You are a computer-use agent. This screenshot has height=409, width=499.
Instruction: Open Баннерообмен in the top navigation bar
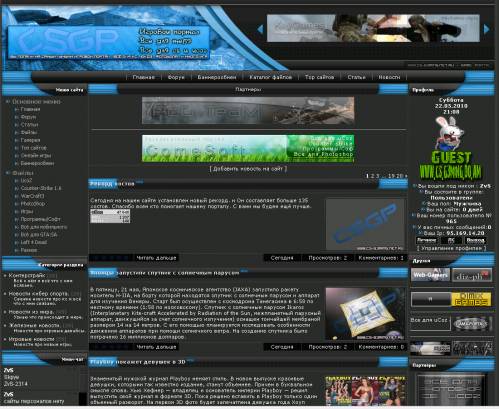[x=217, y=77]
